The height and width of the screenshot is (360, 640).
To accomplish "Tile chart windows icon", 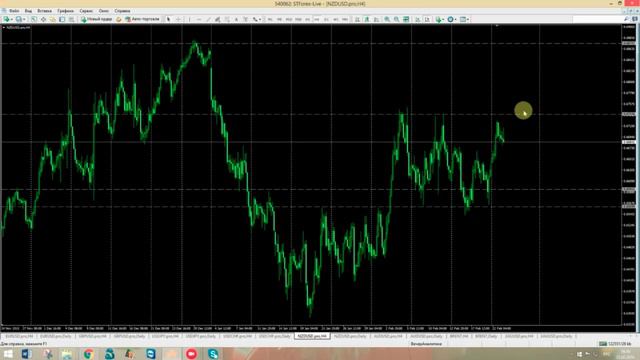I will point(406,19).
